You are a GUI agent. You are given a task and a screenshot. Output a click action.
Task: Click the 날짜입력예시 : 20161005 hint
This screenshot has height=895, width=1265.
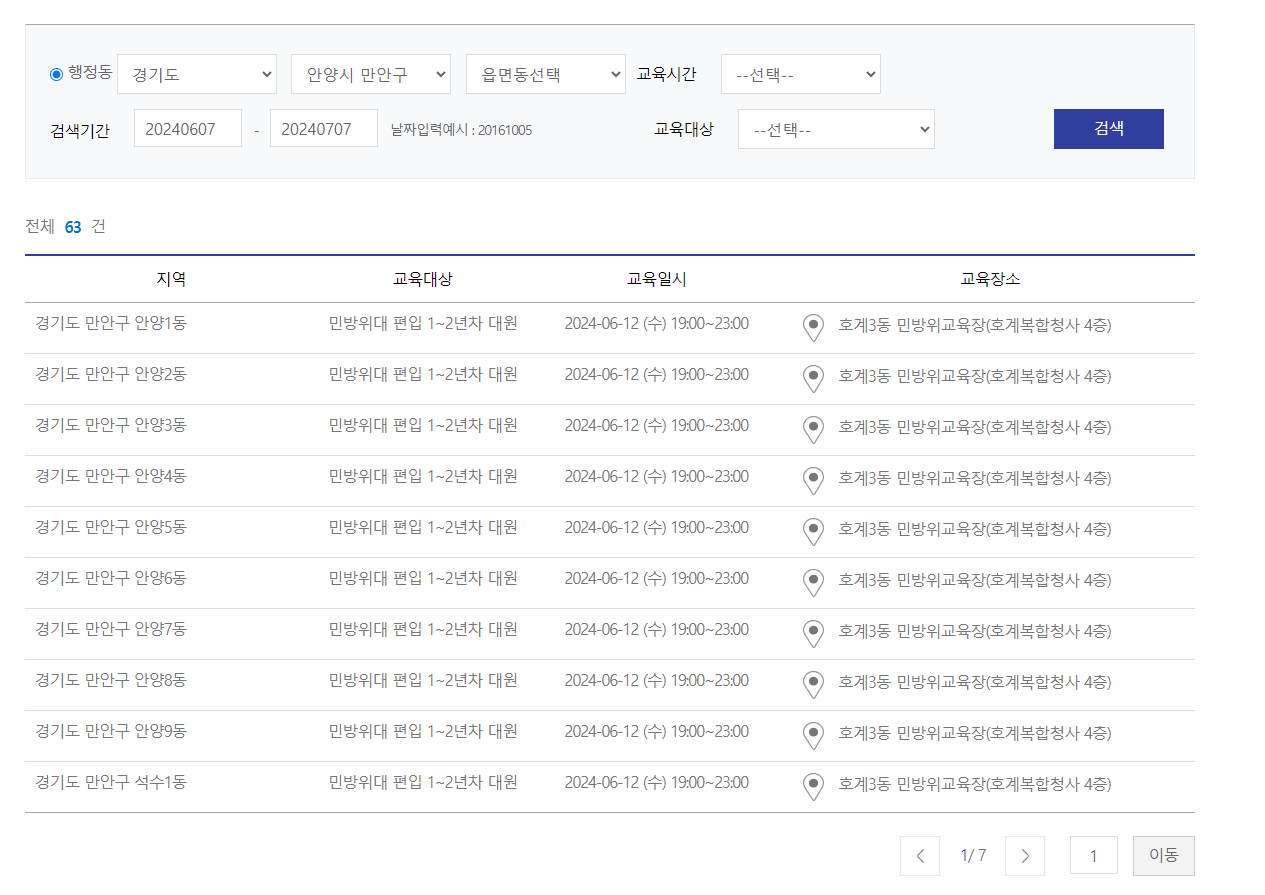(461, 130)
